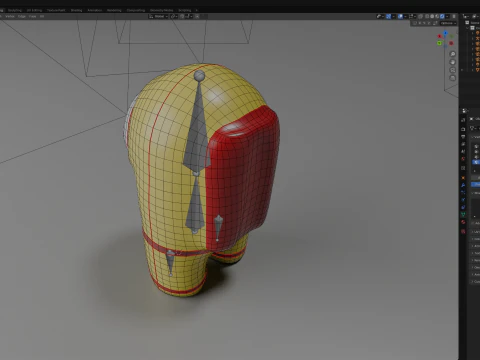Click the bright green Y axis gizmo handle

point(439,43)
